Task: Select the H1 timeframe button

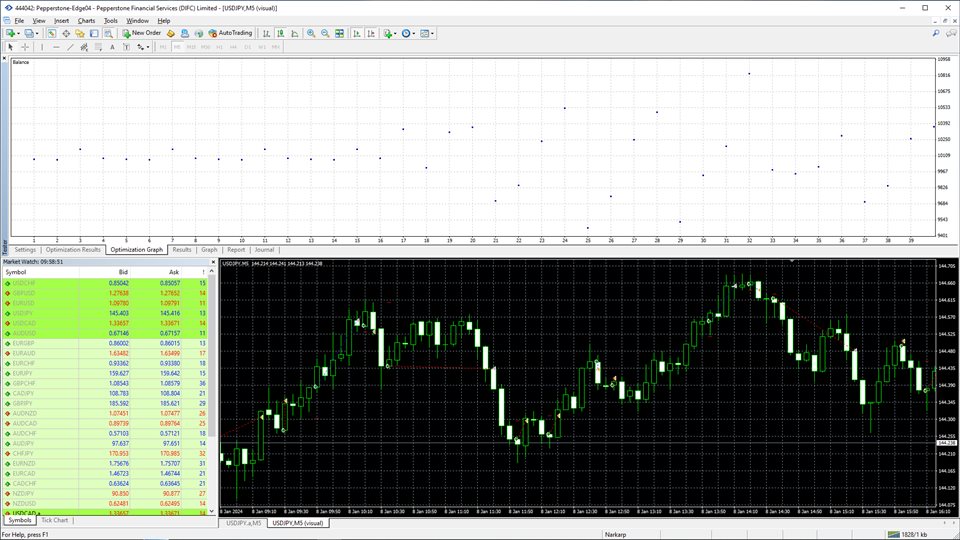Action: [219, 47]
